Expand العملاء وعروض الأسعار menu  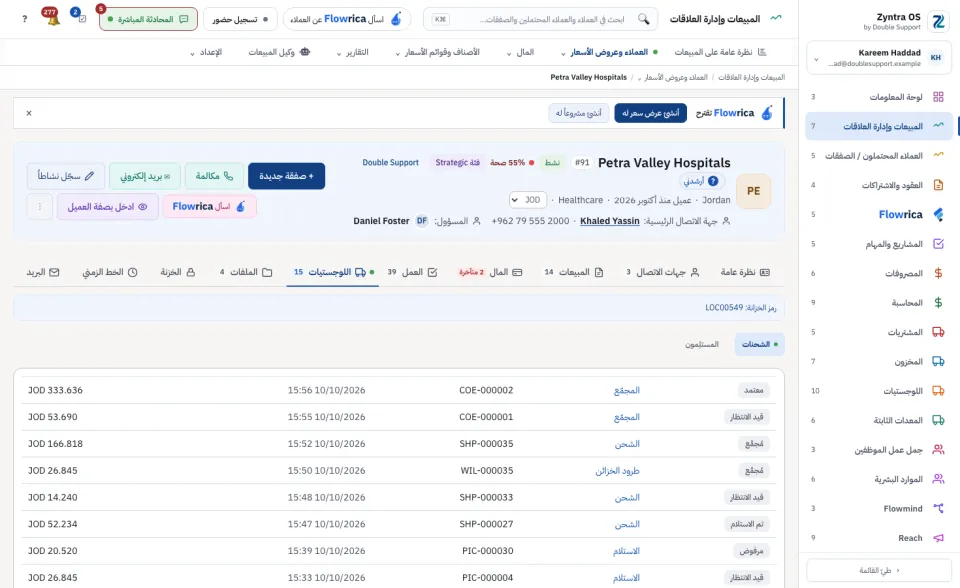click(608, 52)
